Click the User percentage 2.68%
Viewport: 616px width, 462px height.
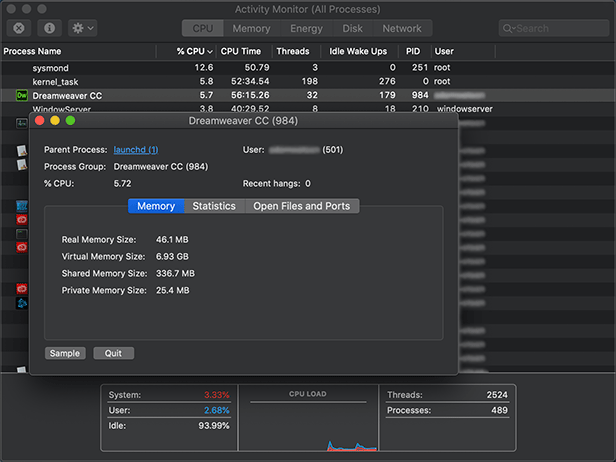pyautogui.click(x=216, y=410)
